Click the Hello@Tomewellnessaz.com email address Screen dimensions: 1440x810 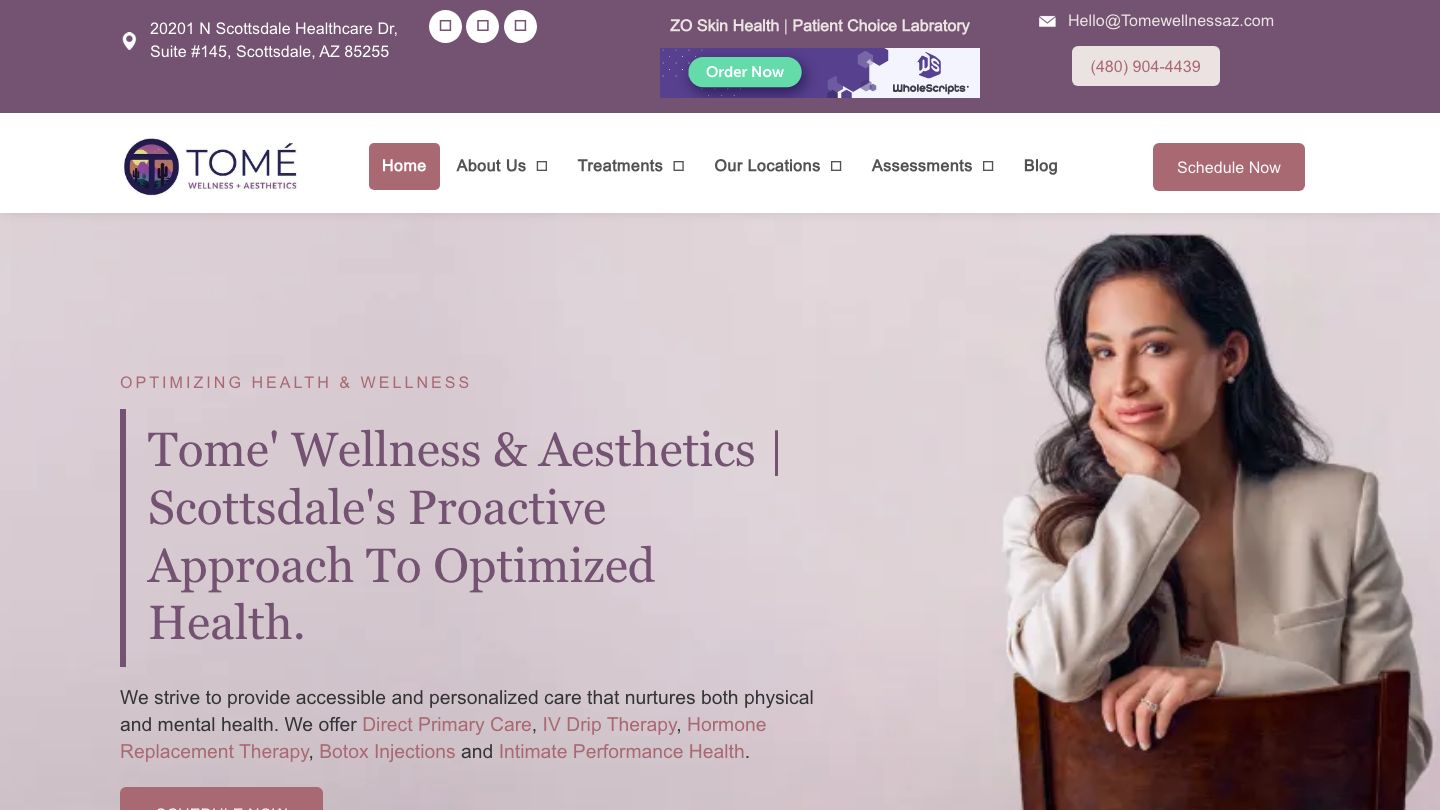[x=1170, y=21]
